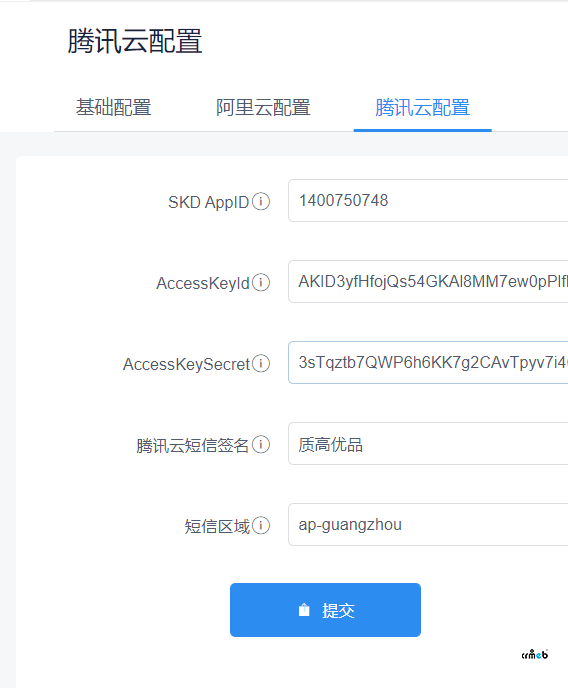Click the SKD AppID label text
The width and height of the screenshot is (568, 688).
[x=208, y=202]
